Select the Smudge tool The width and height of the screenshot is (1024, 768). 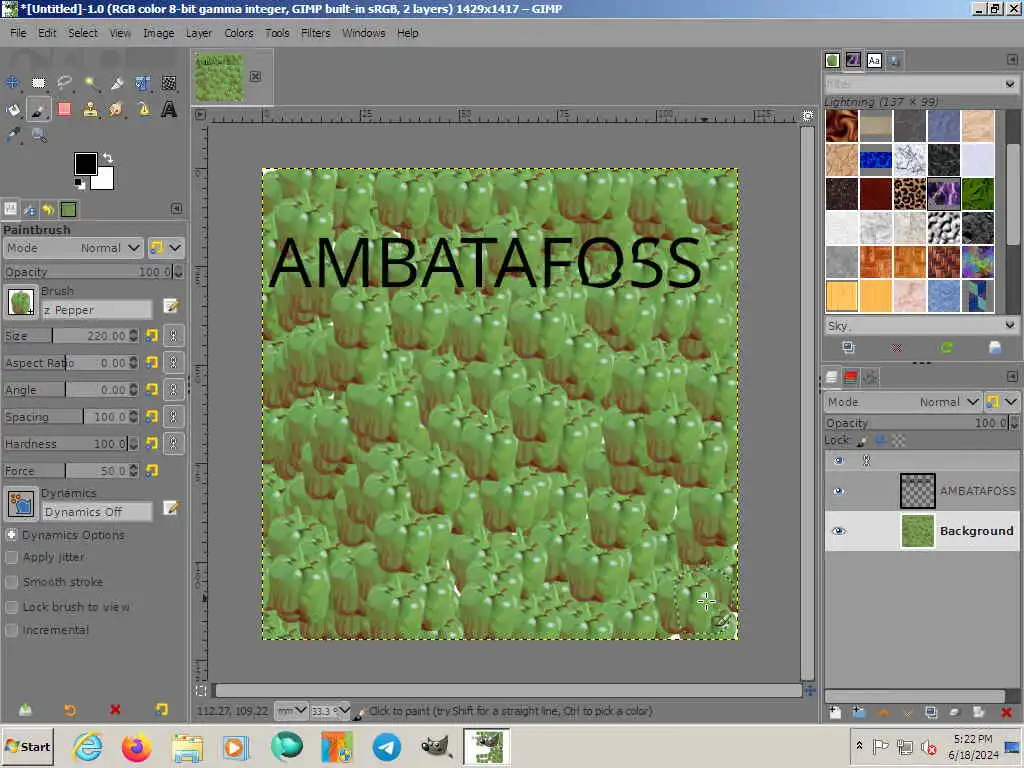pyautogui.click(x=116, y=109)
